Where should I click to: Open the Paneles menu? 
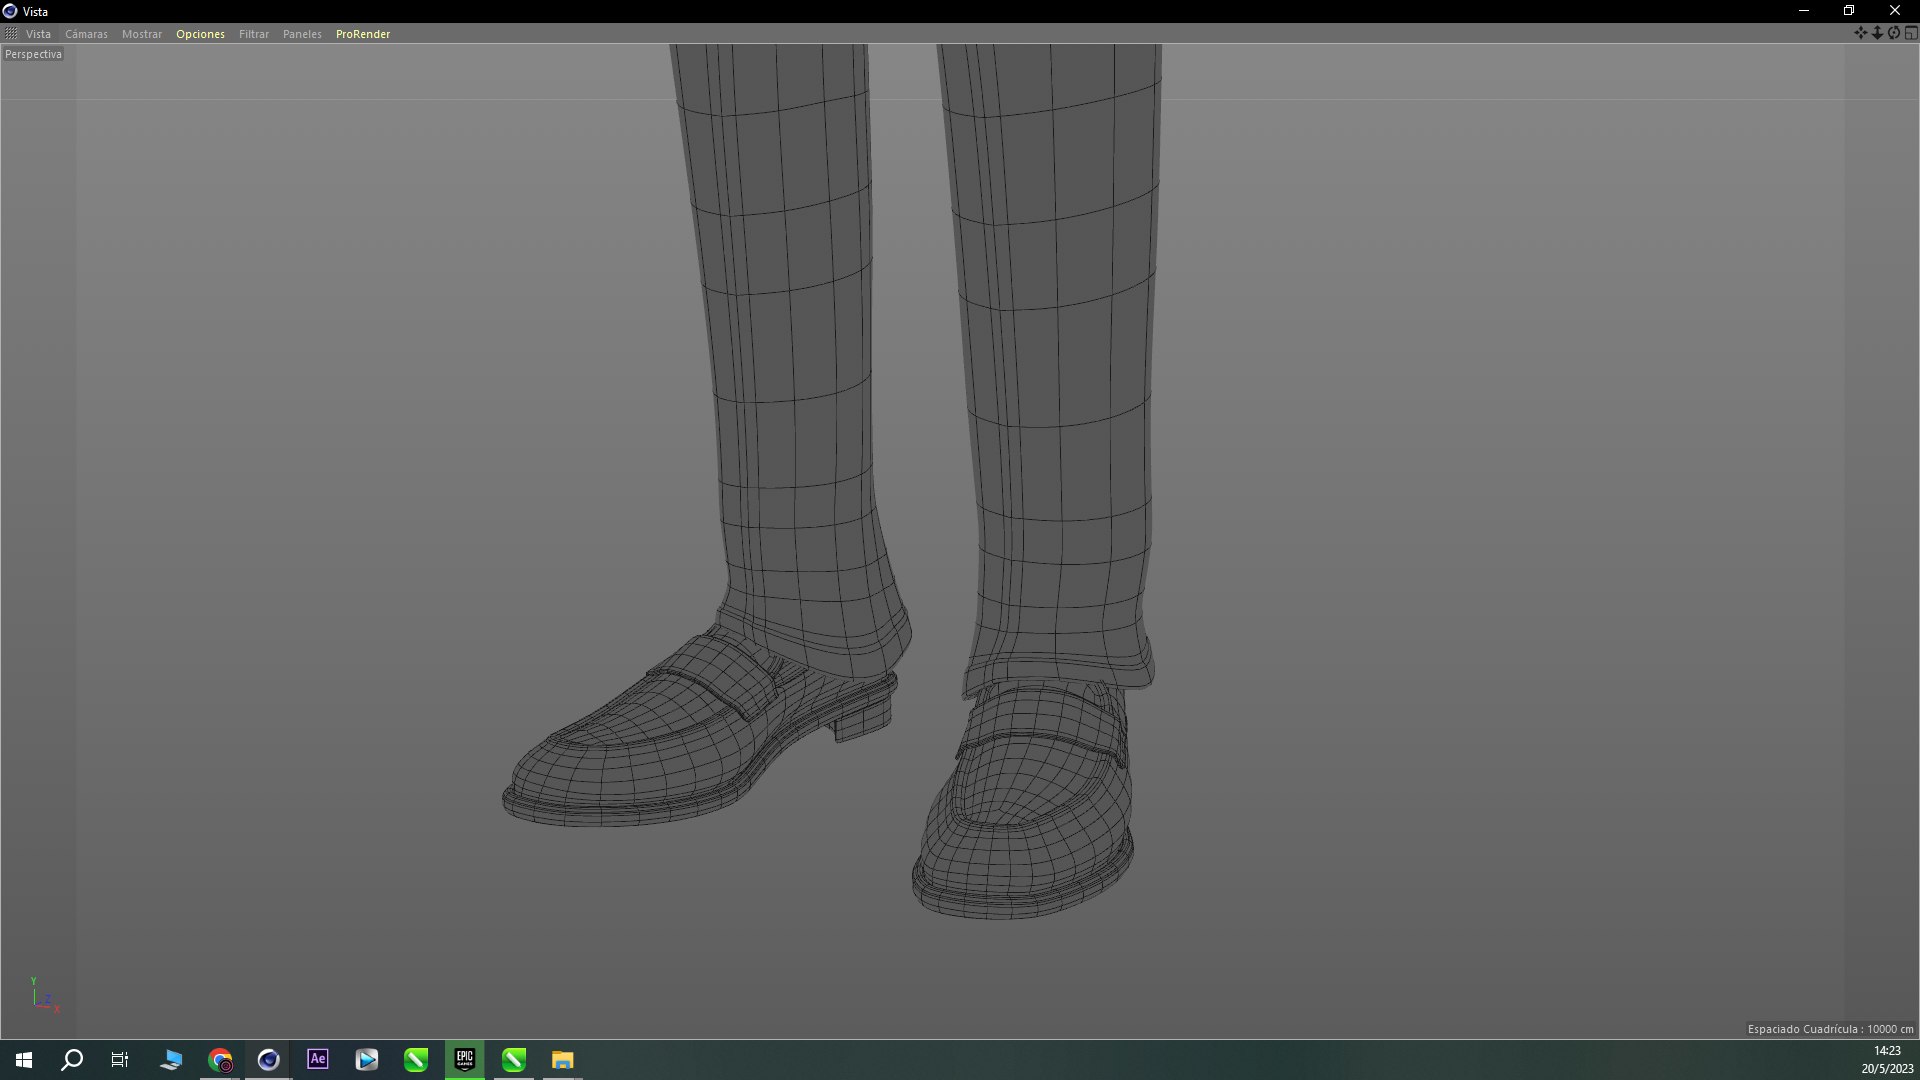click(x=302, y=34)
